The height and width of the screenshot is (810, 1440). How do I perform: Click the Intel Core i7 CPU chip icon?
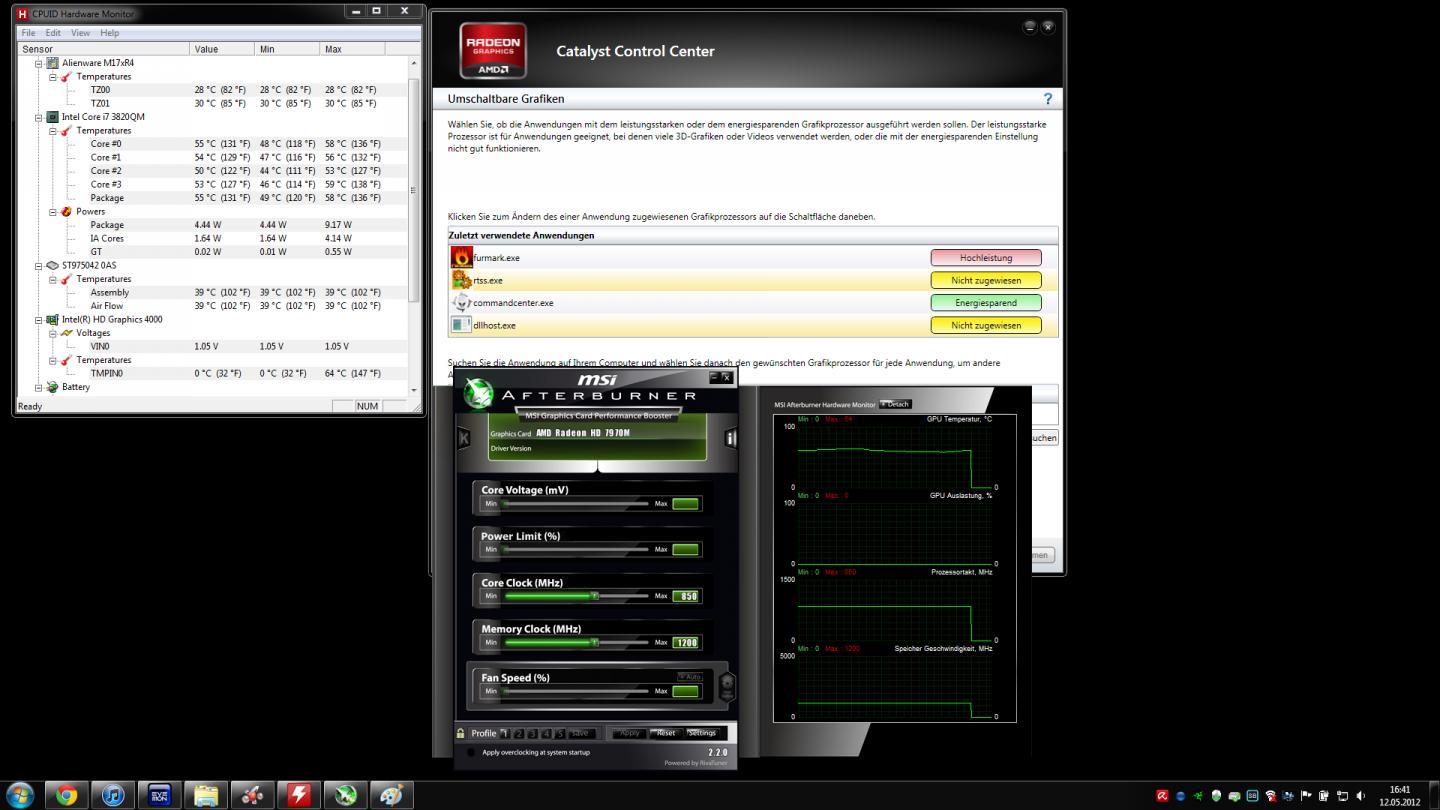point(53,117)
